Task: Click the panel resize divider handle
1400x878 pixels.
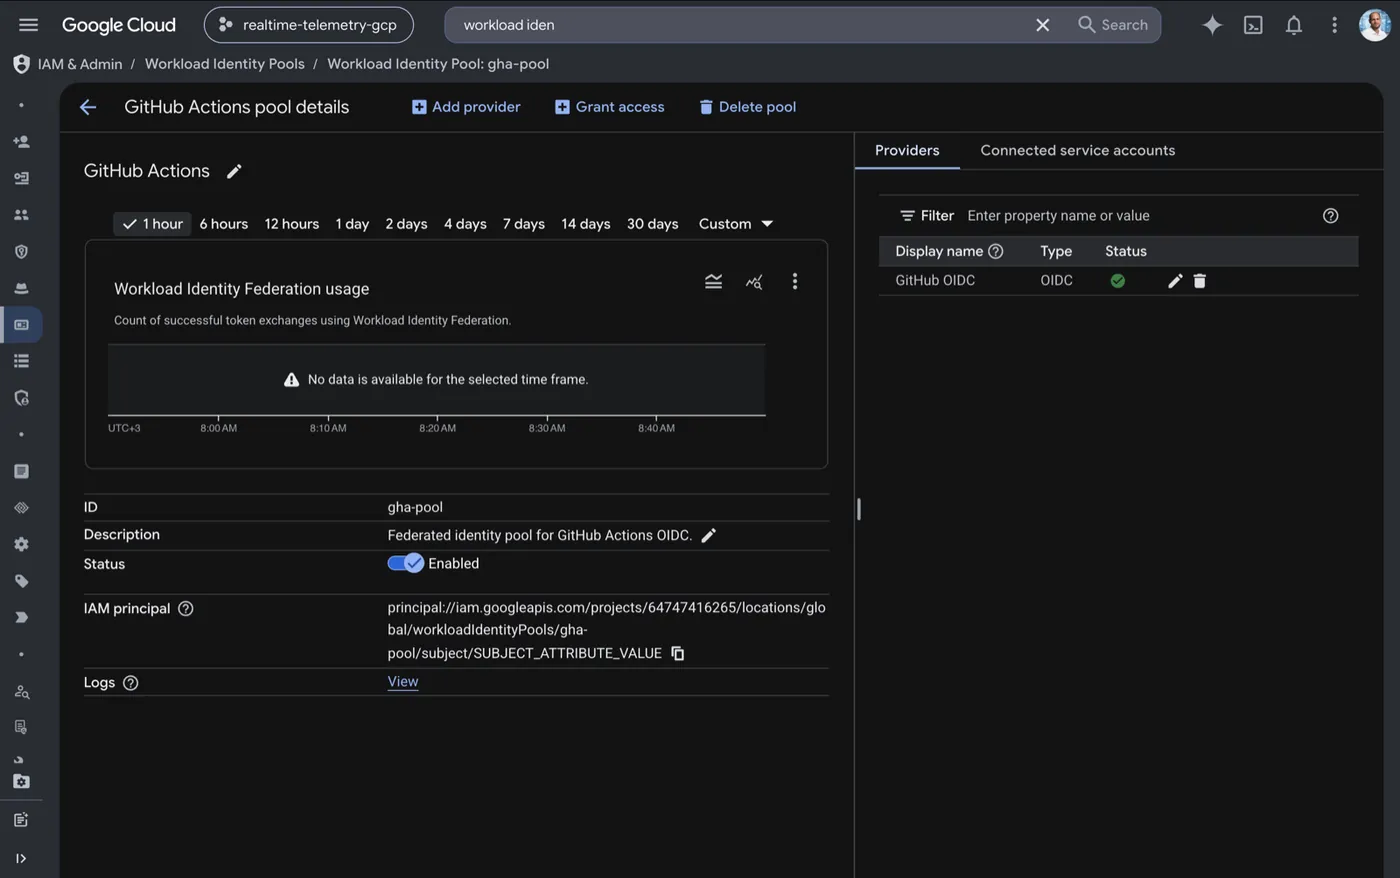Action: [859, 509]
